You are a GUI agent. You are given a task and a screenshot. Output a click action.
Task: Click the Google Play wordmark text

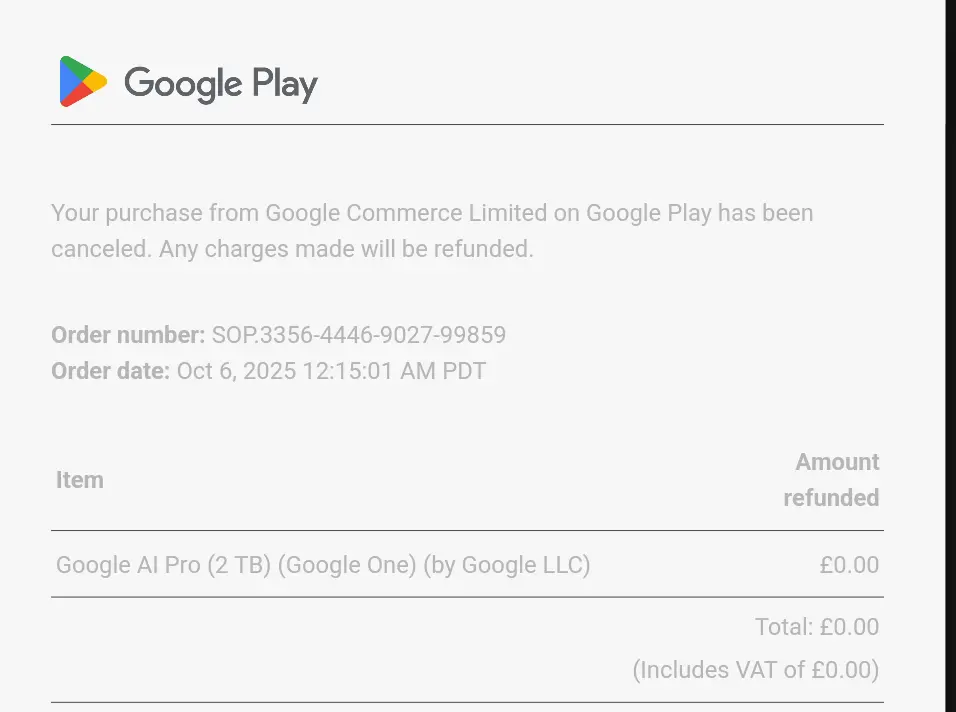point(221,84)
